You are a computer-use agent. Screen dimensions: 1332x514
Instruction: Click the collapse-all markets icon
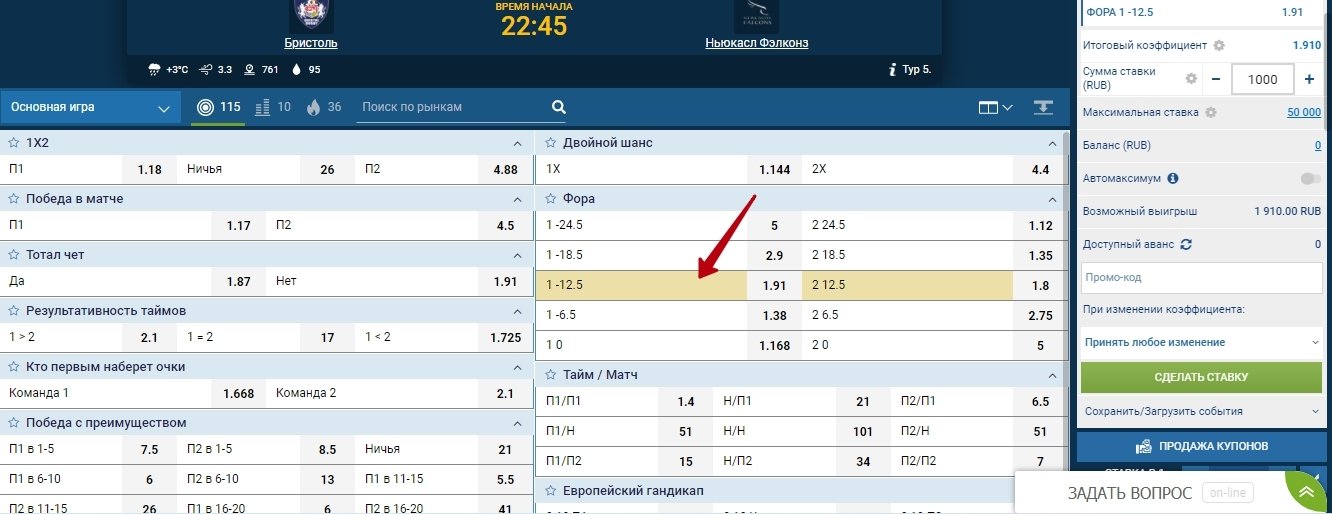[x=1044, y=108]
